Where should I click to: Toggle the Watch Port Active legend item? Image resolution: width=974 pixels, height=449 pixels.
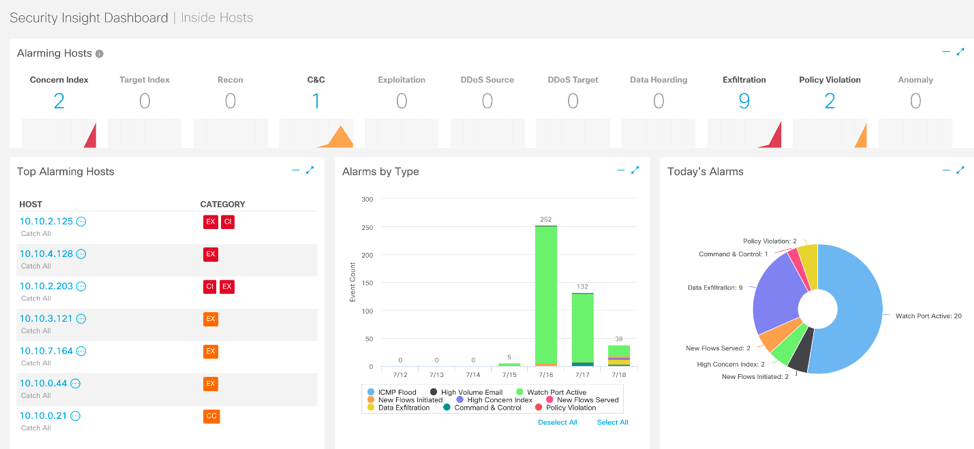550,392
